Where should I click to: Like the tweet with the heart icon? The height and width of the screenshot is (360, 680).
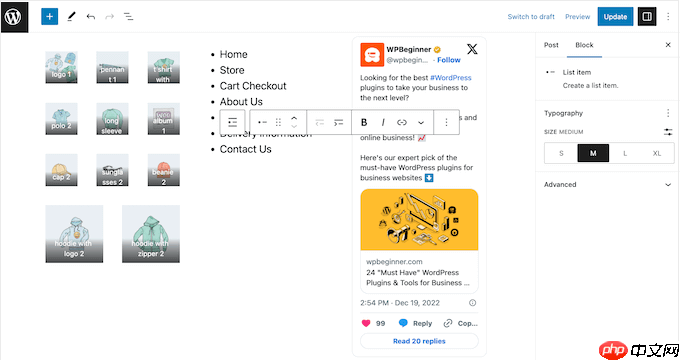[x=366, y=323]
